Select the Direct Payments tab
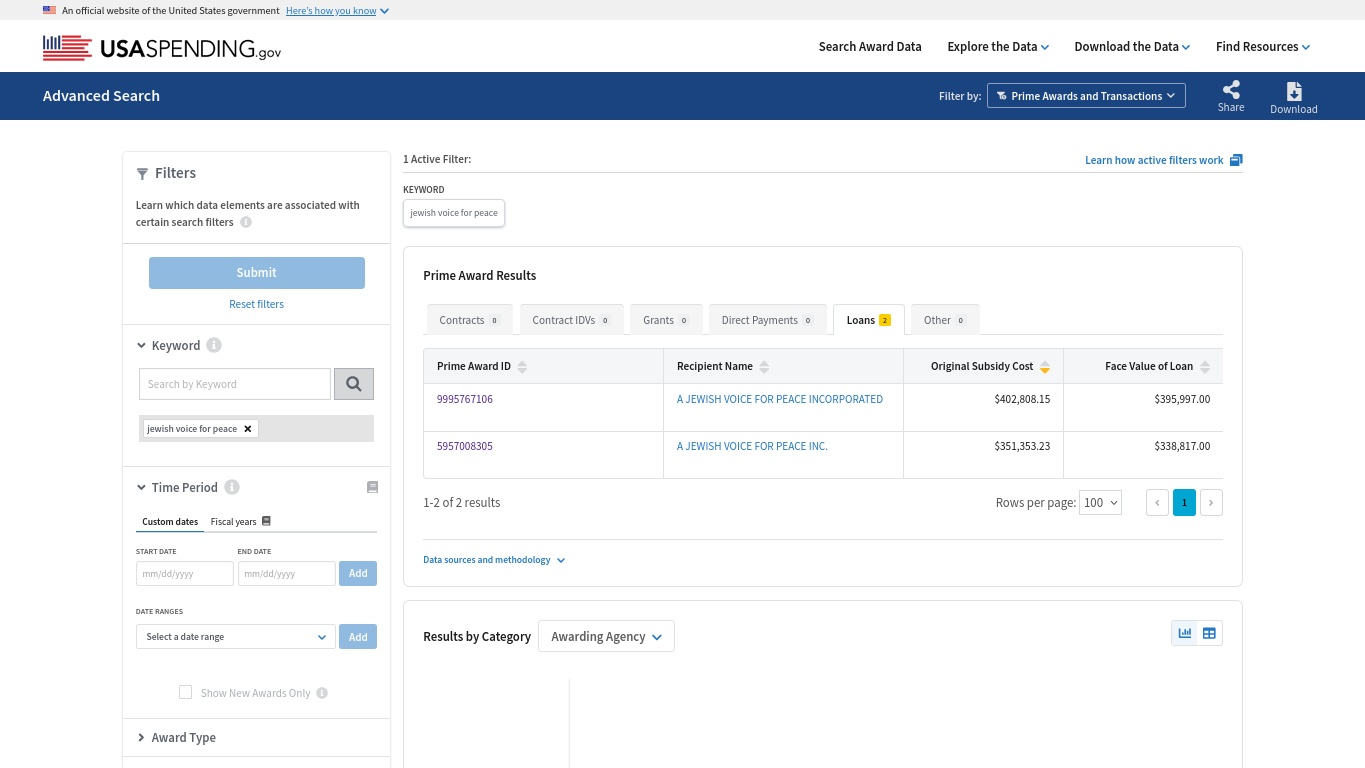The width and height of the screenshot is (1365, 768). 768,320
